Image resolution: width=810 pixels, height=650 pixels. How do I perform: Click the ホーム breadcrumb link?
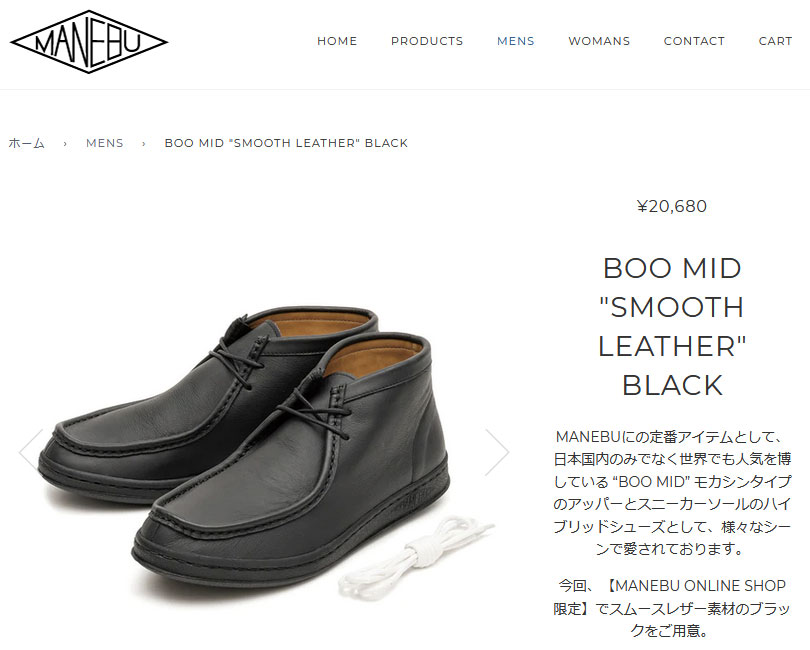[x=26, y=143]
